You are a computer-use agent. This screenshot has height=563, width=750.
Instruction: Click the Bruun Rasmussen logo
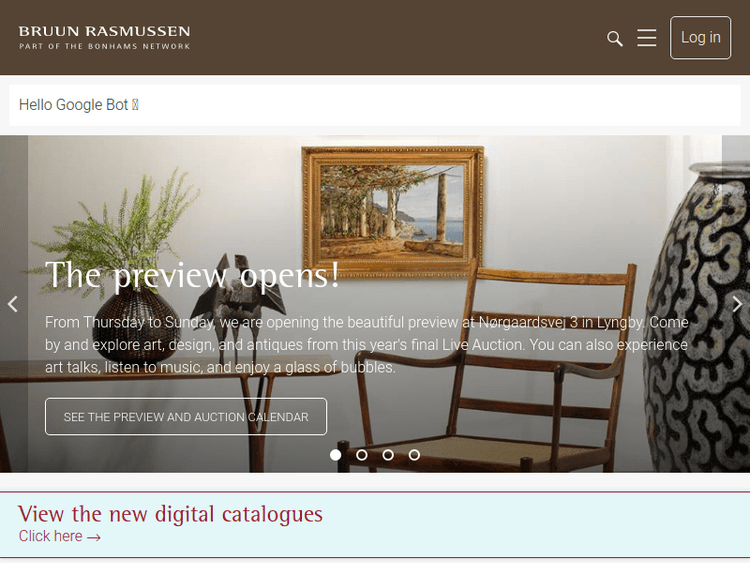coord(104,38)
